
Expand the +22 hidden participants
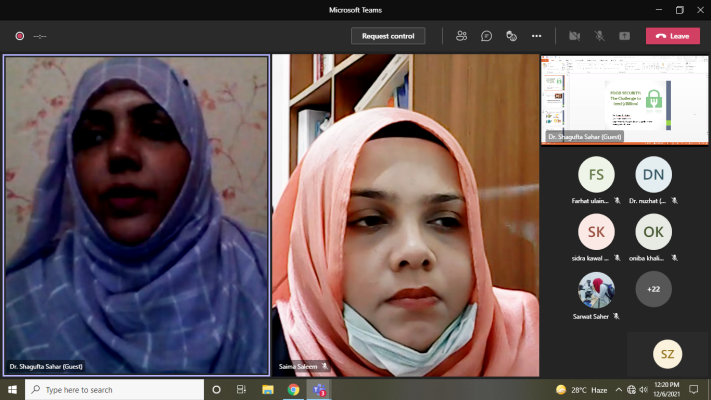(x=653, y=289)
